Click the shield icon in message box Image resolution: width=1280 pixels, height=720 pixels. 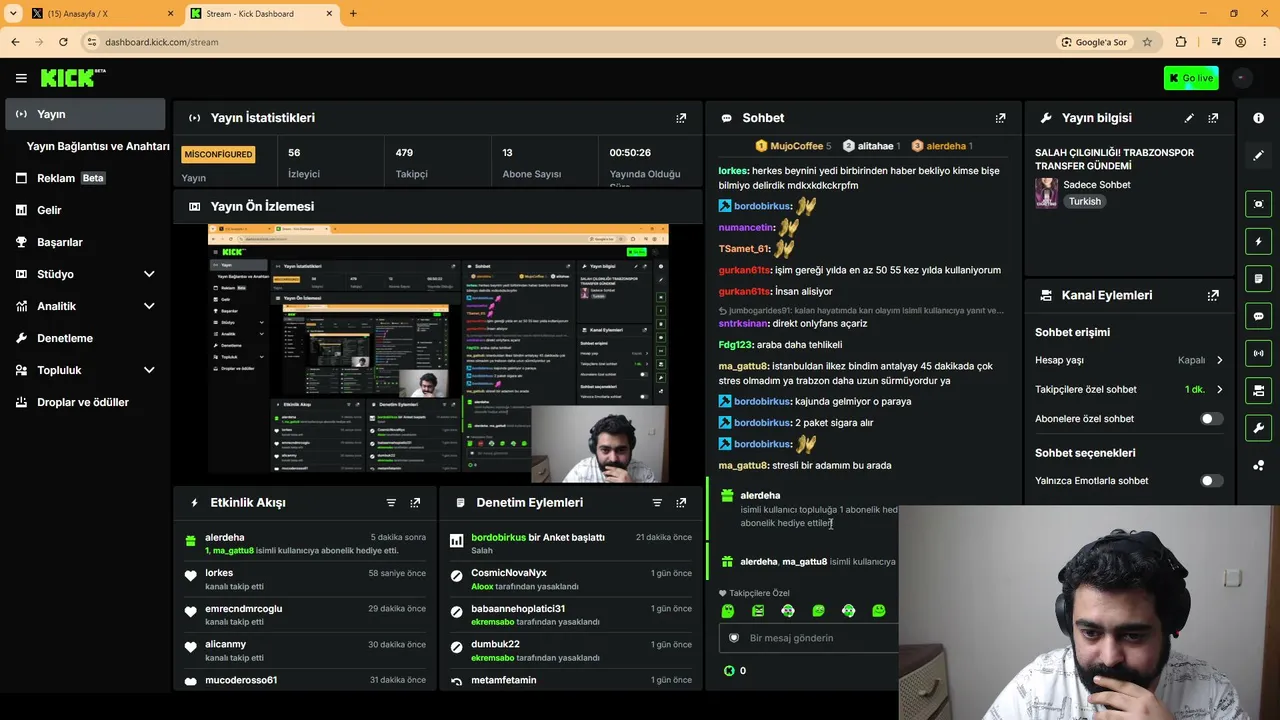[x=734, y=638]
